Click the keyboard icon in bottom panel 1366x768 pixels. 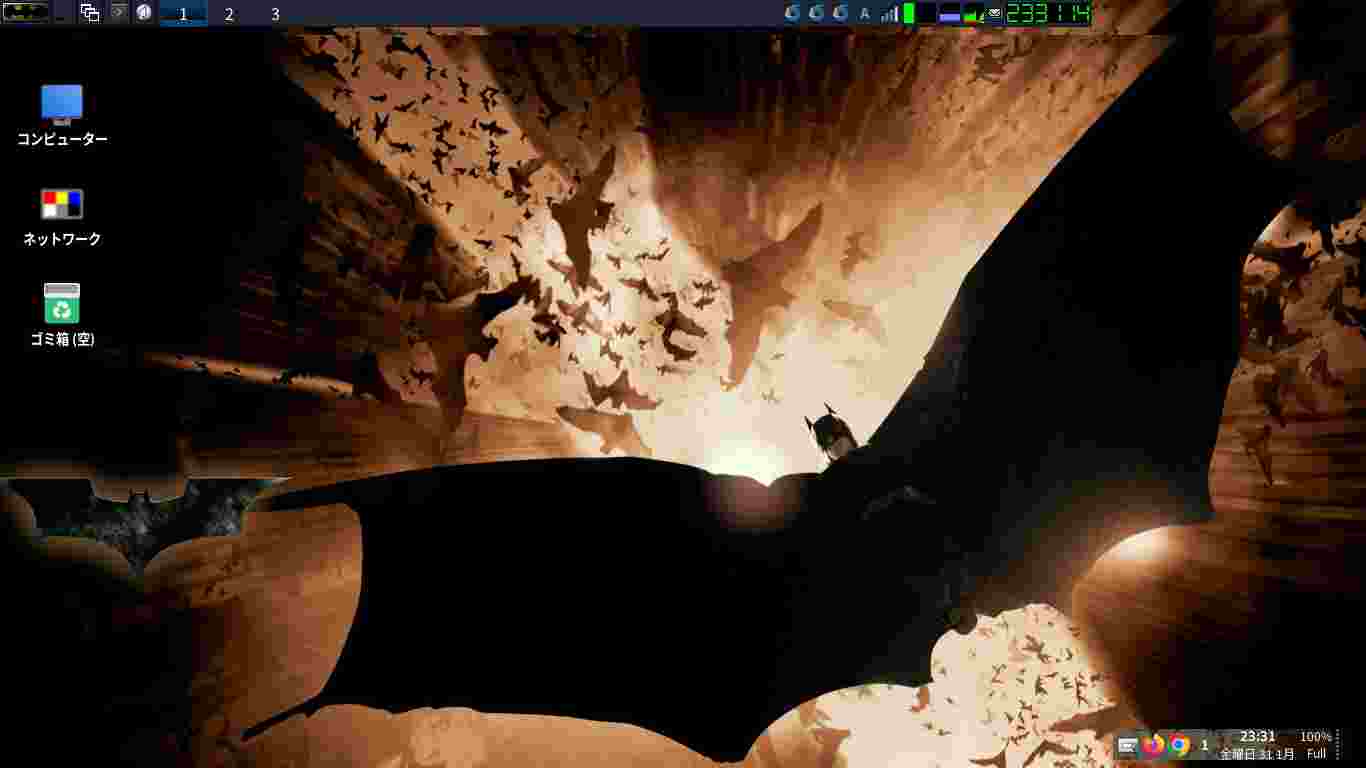click(1128, 745)
